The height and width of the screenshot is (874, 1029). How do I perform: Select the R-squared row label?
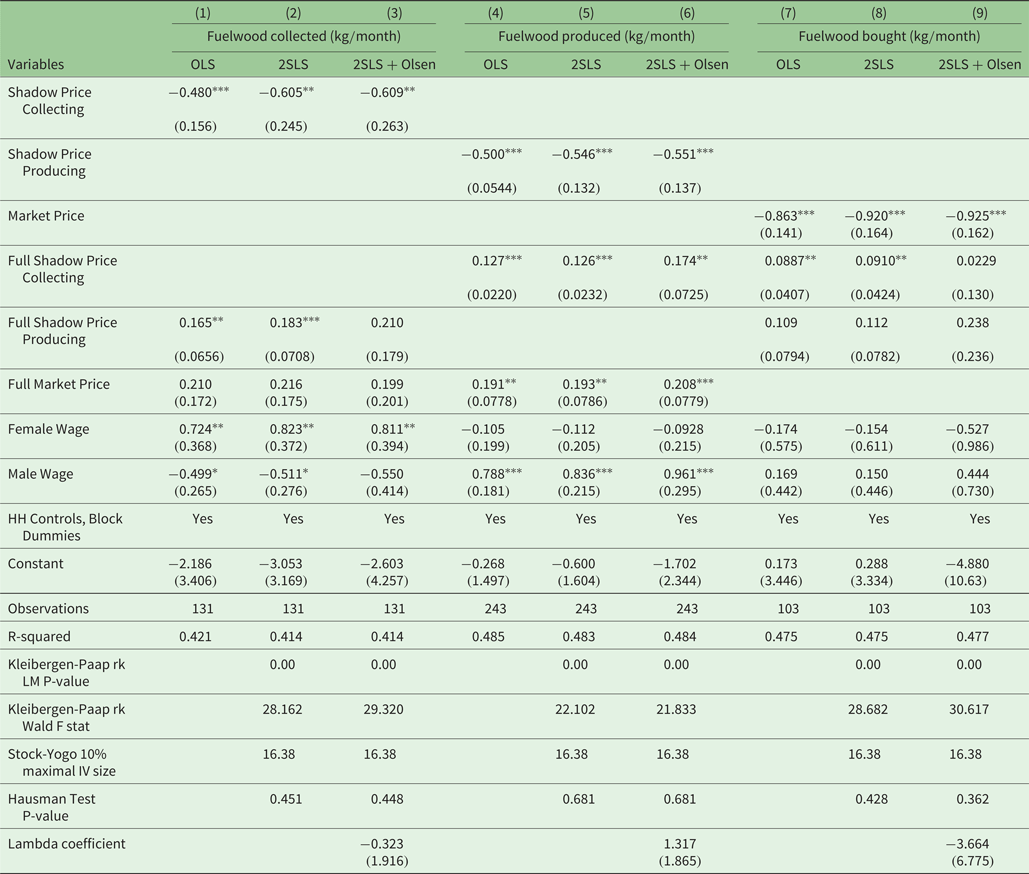41,636
